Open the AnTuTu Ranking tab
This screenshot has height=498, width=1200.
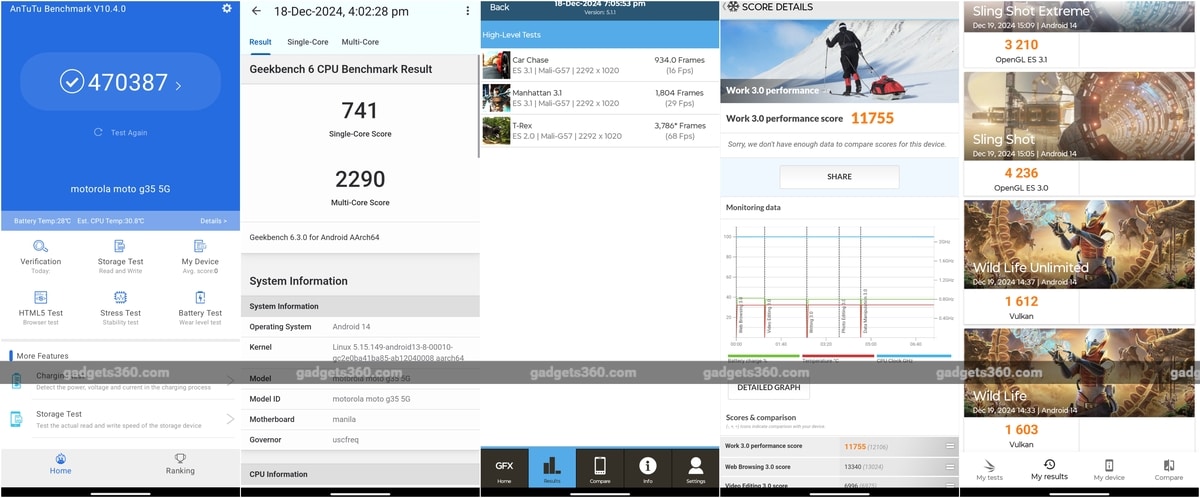point(180,464)
